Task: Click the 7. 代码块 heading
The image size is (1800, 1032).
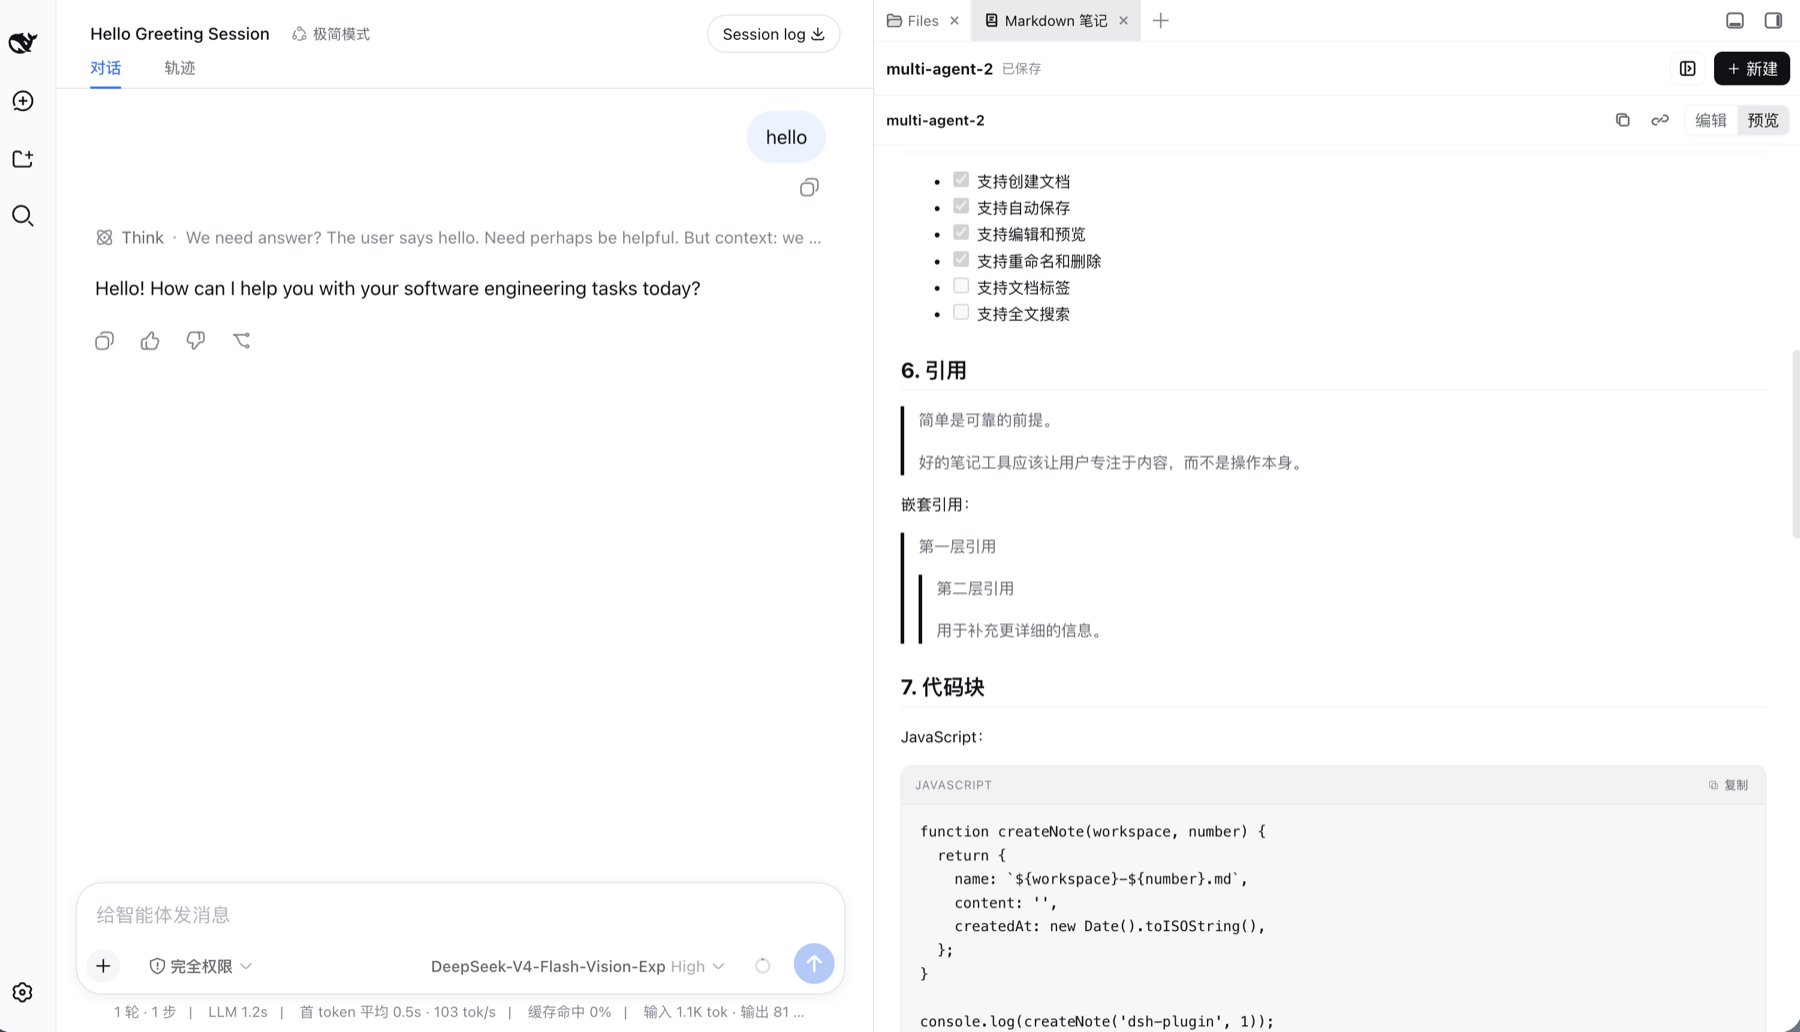Action: [x=942, y=687]
